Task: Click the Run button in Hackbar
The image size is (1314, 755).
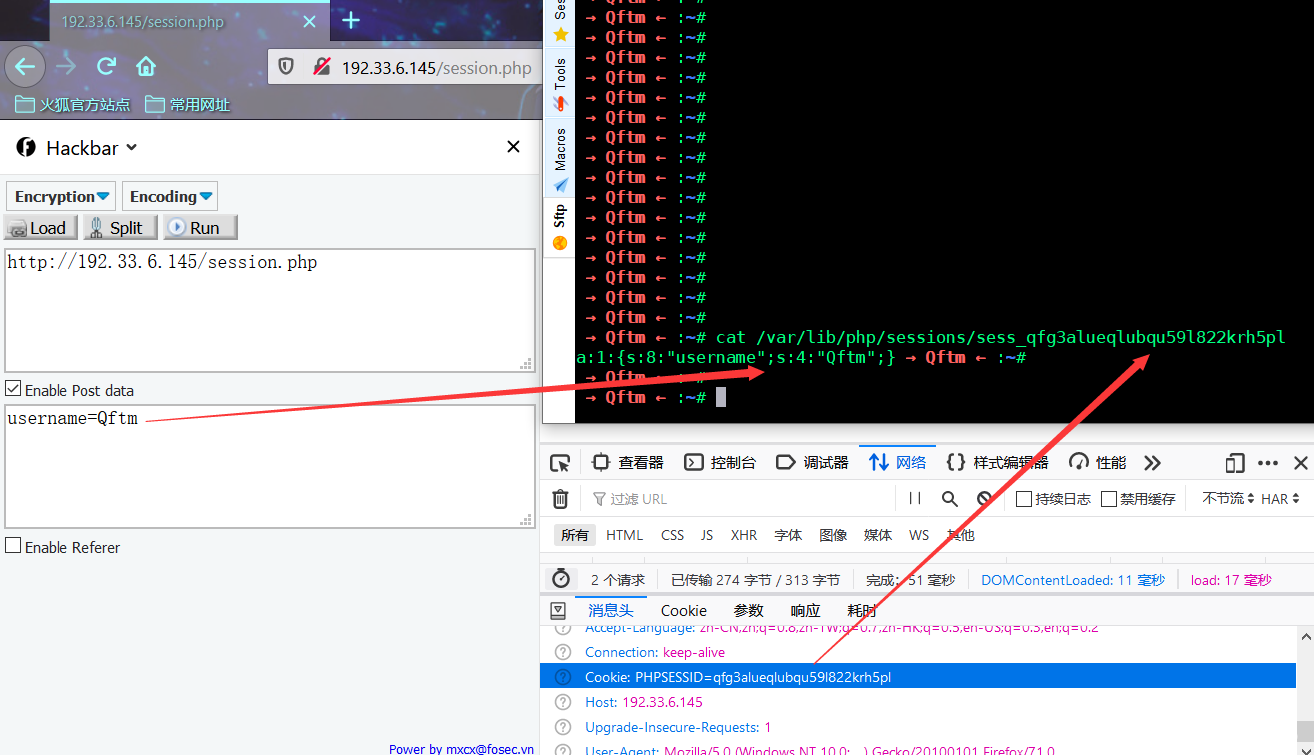Action: click(199, 227)
